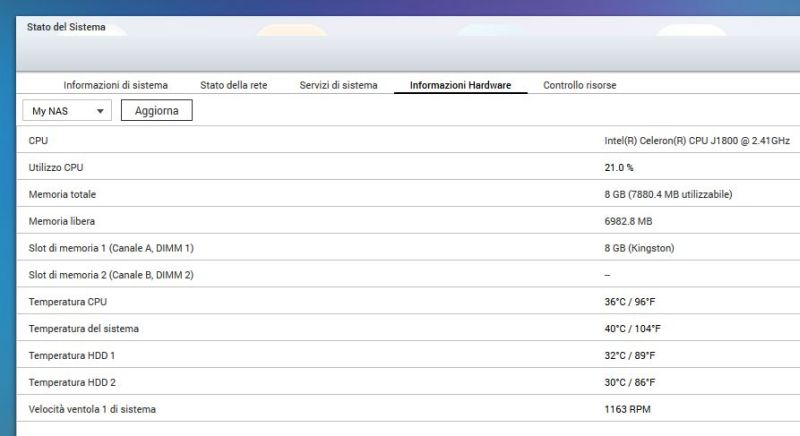This screenshot has width=800, height=436.
Task: Switch to the Informazioni di sistema tab
Action: [x=115, y=85]
